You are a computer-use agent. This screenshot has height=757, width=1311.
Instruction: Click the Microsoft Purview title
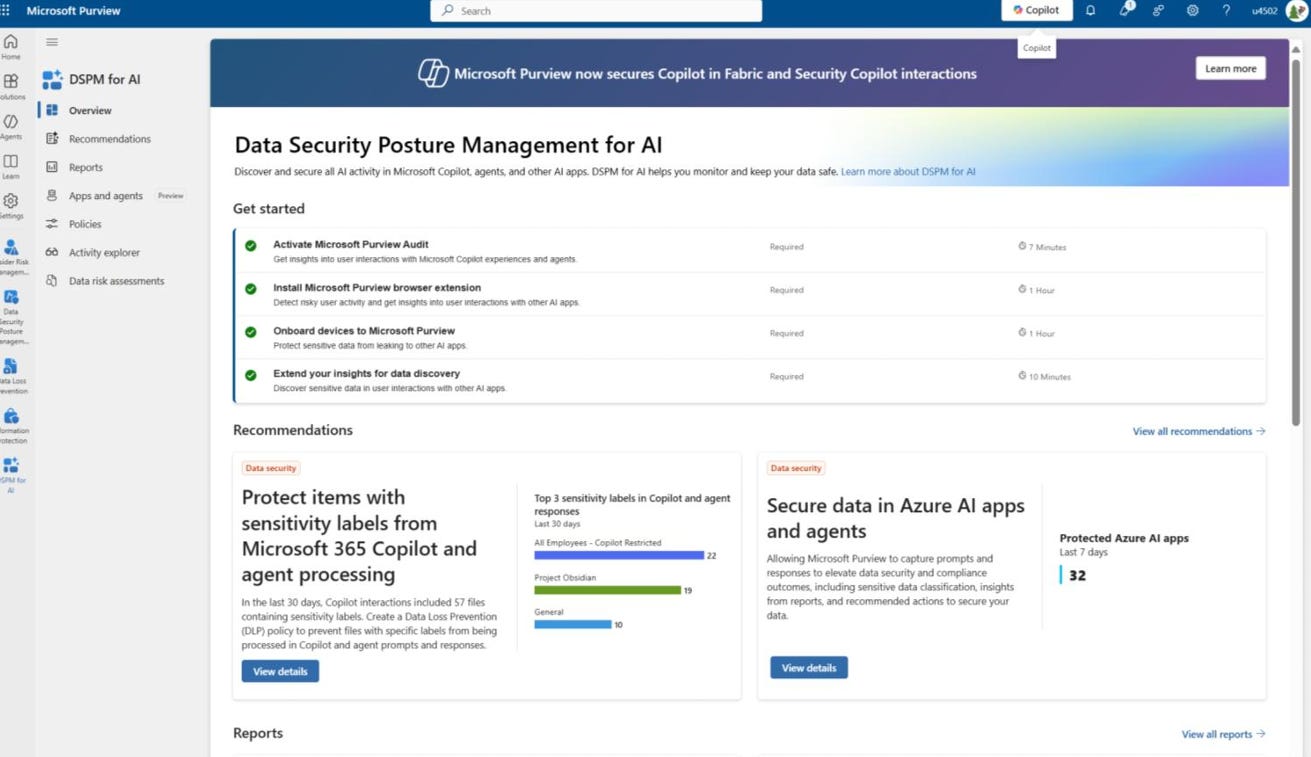73,11
